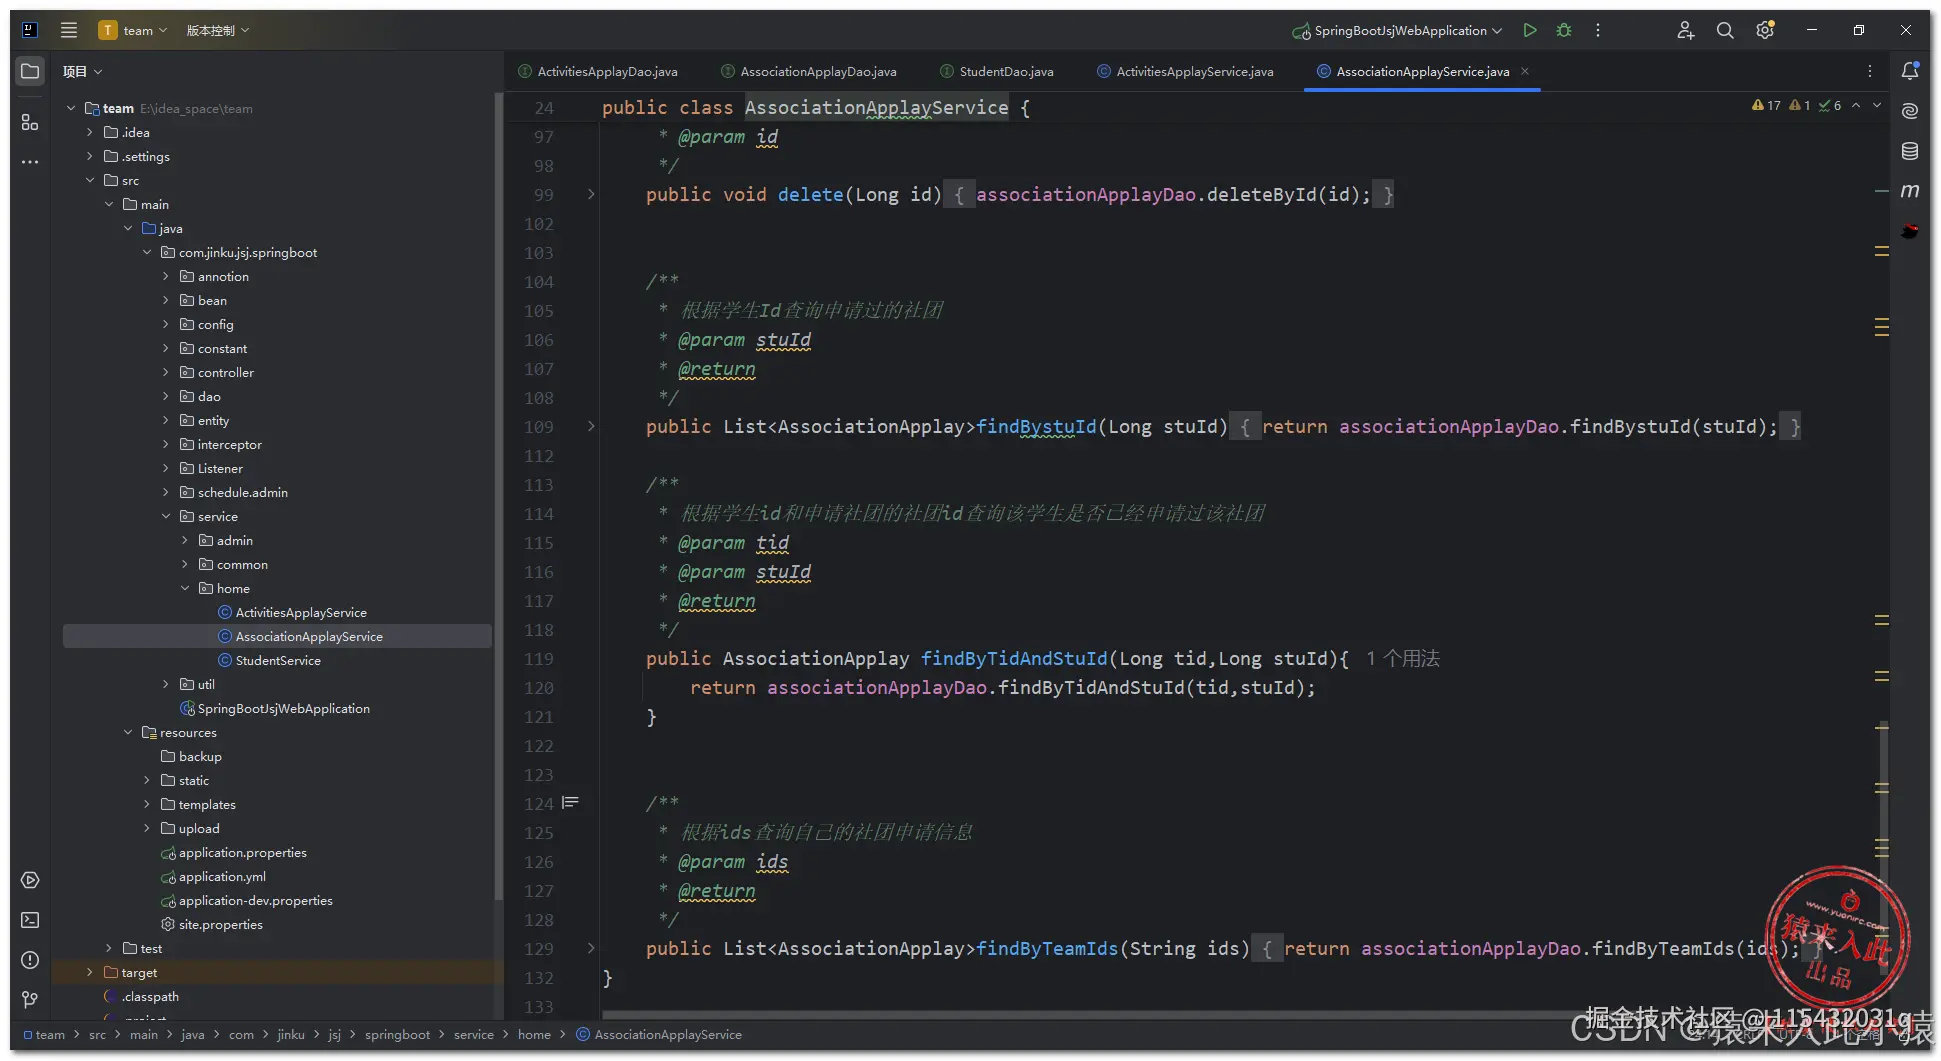This screenshot has height=1061, width=1941.
Task: Open the 版本控制 dropdown menu
Action: [218, 30]
